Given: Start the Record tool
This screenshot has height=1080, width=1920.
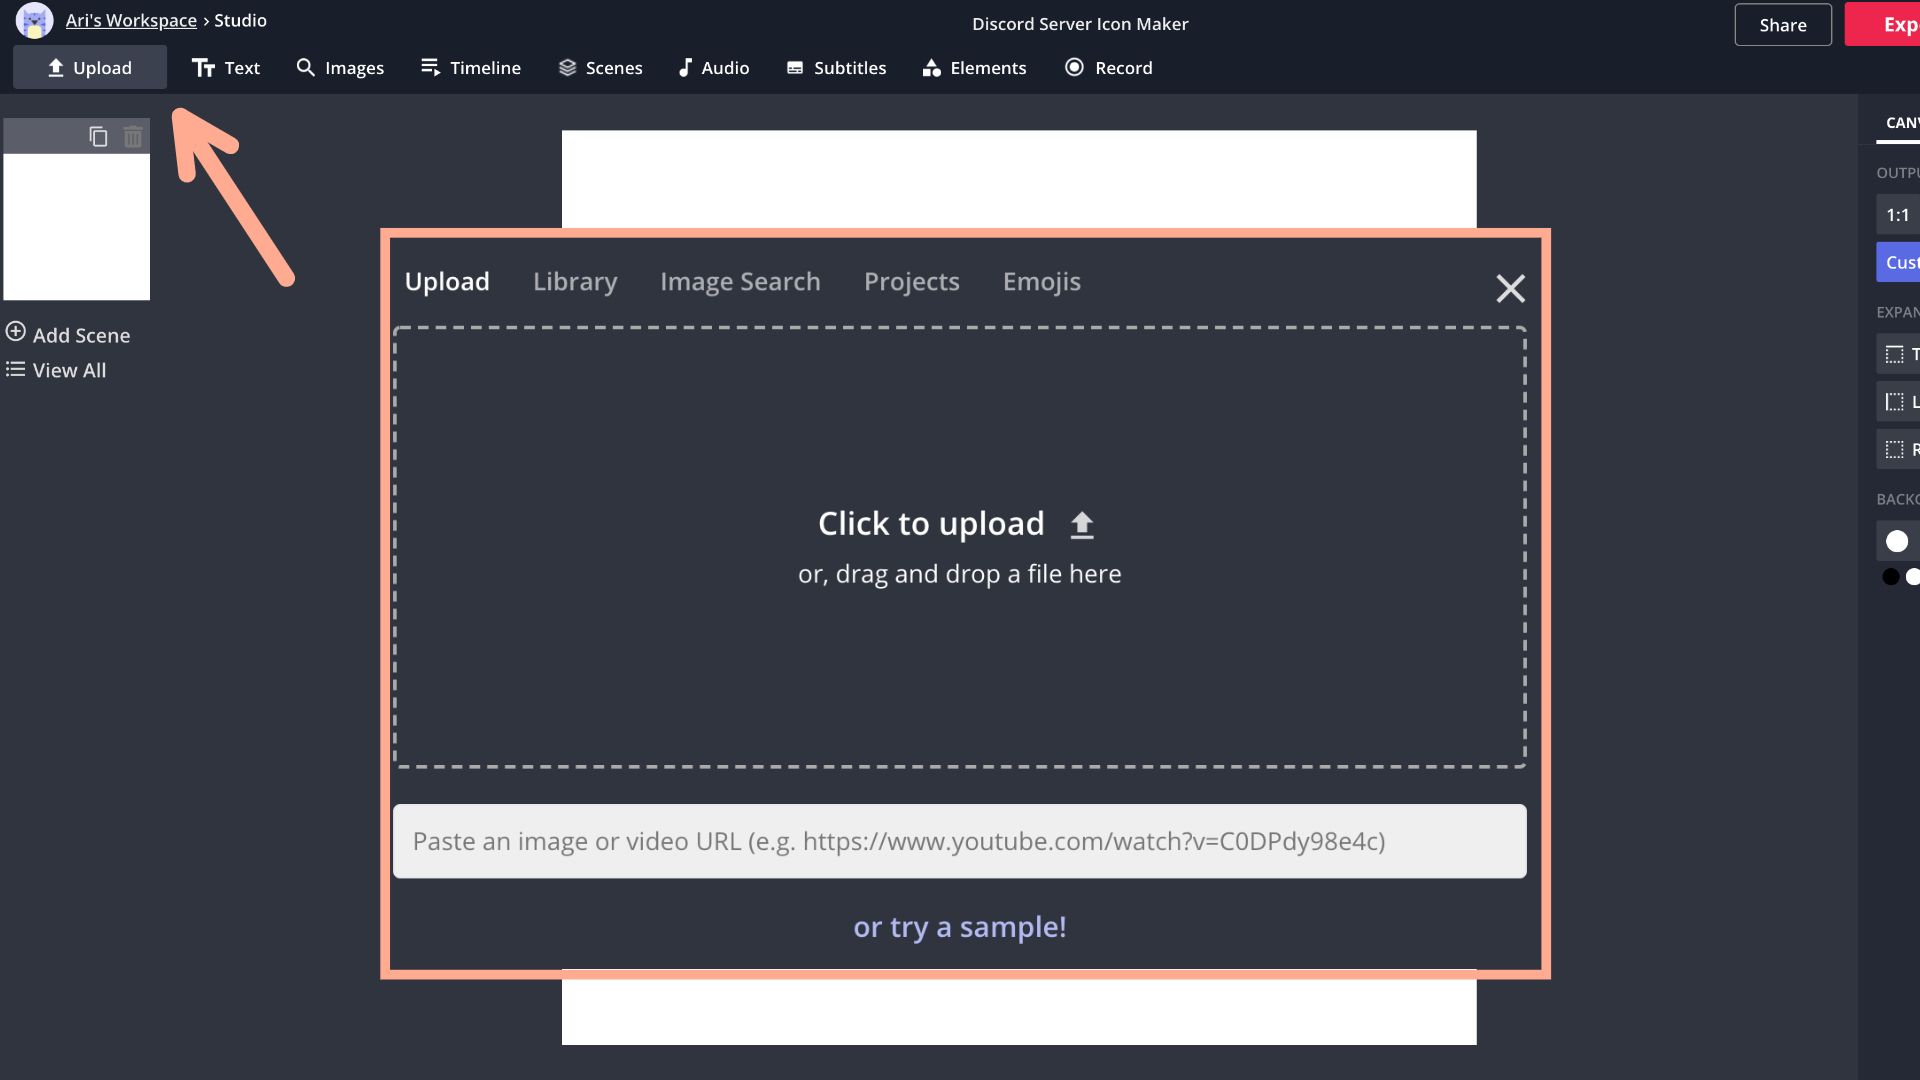Looking at the screenshot, I should [x=1109, y=68].
